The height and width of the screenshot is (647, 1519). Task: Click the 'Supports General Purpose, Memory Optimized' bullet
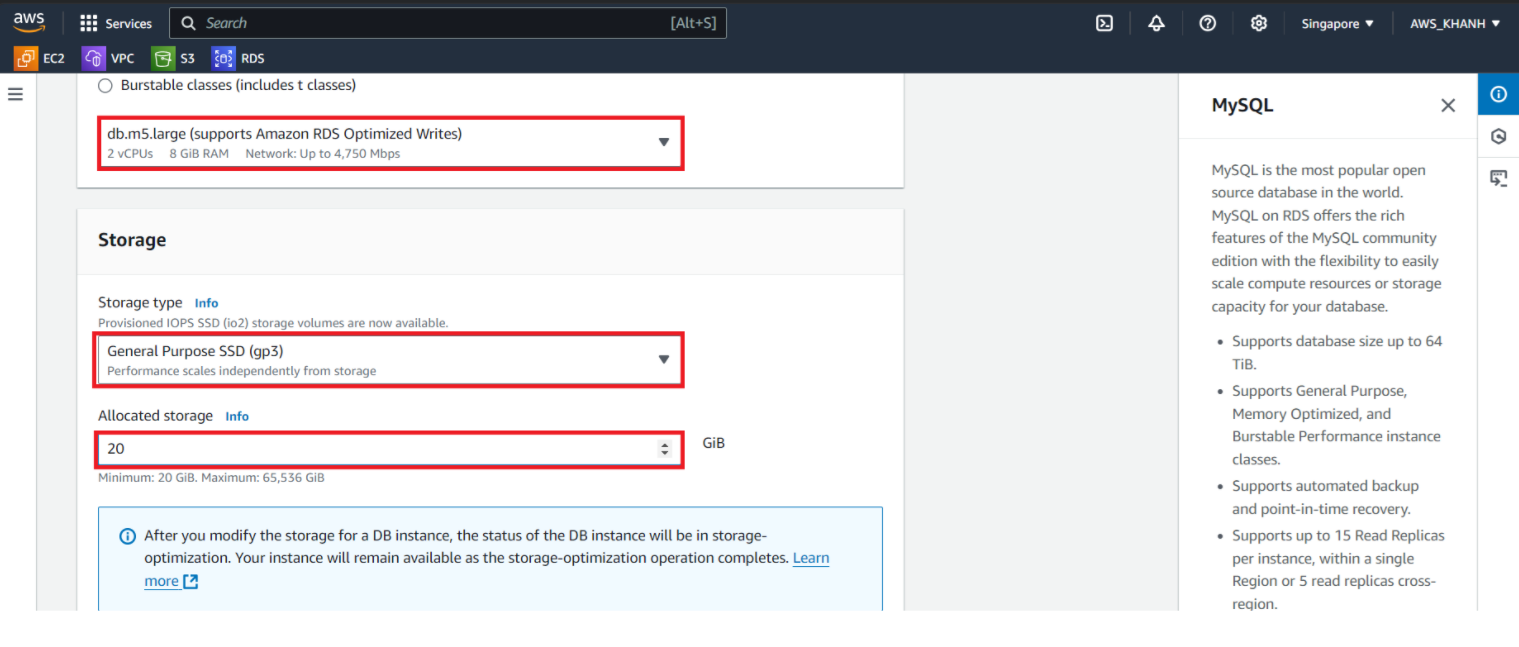click(1336, 425)
